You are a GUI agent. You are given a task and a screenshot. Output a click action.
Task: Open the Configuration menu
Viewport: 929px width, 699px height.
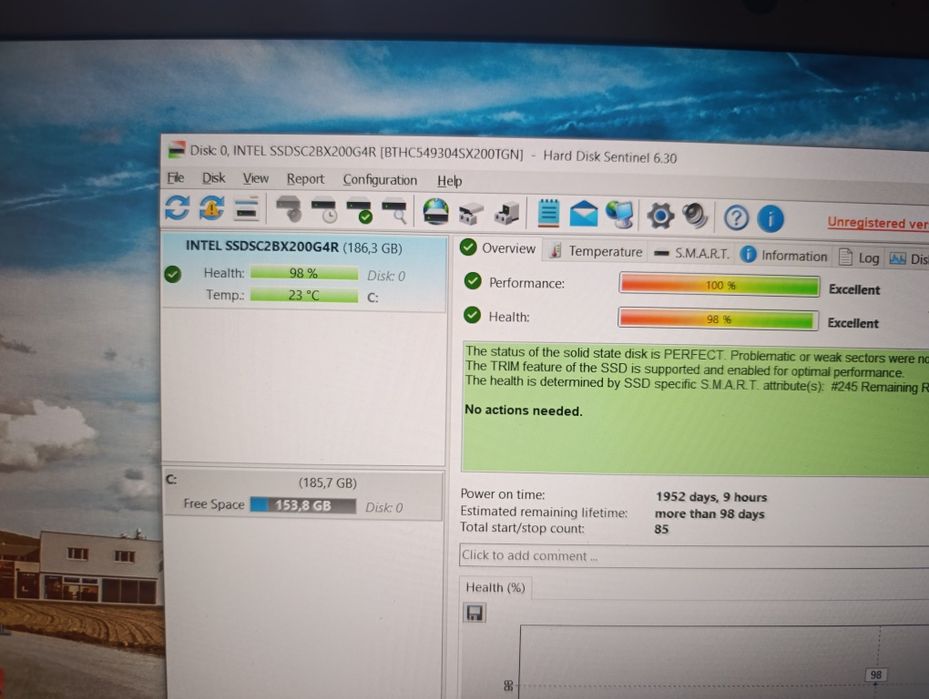coord(380,180)
